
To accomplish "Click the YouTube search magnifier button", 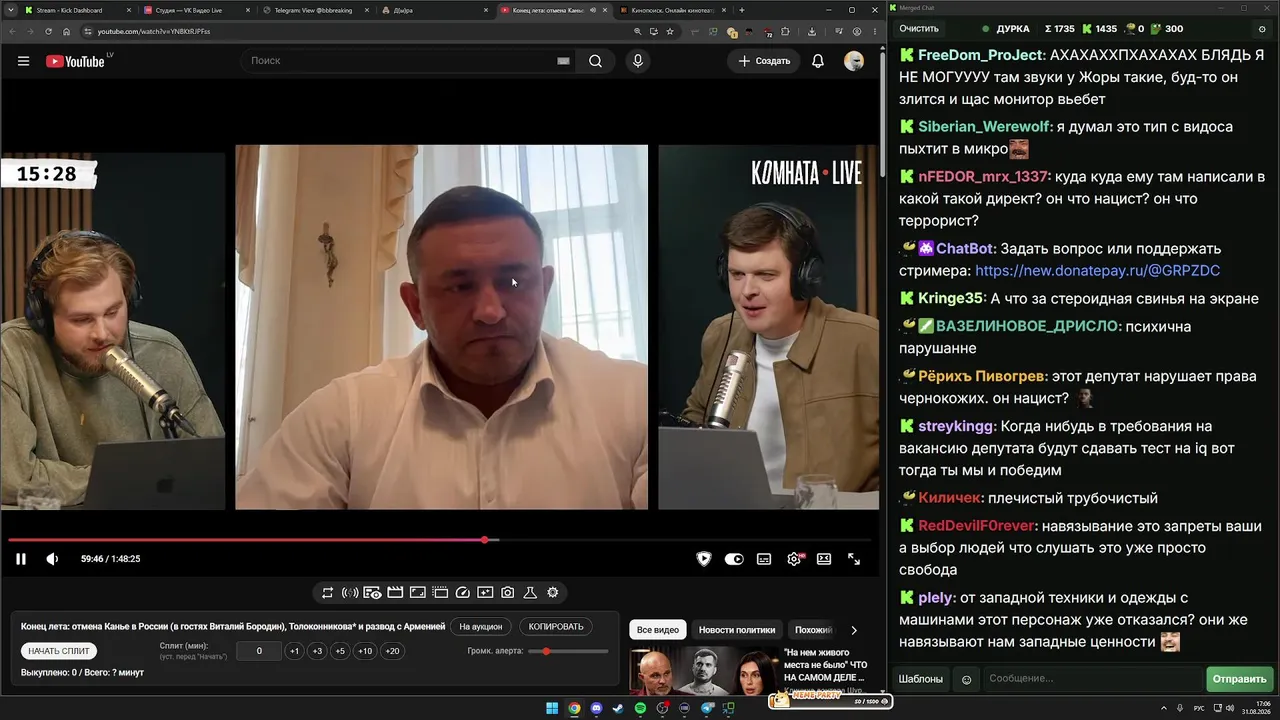I will point(595,61).
